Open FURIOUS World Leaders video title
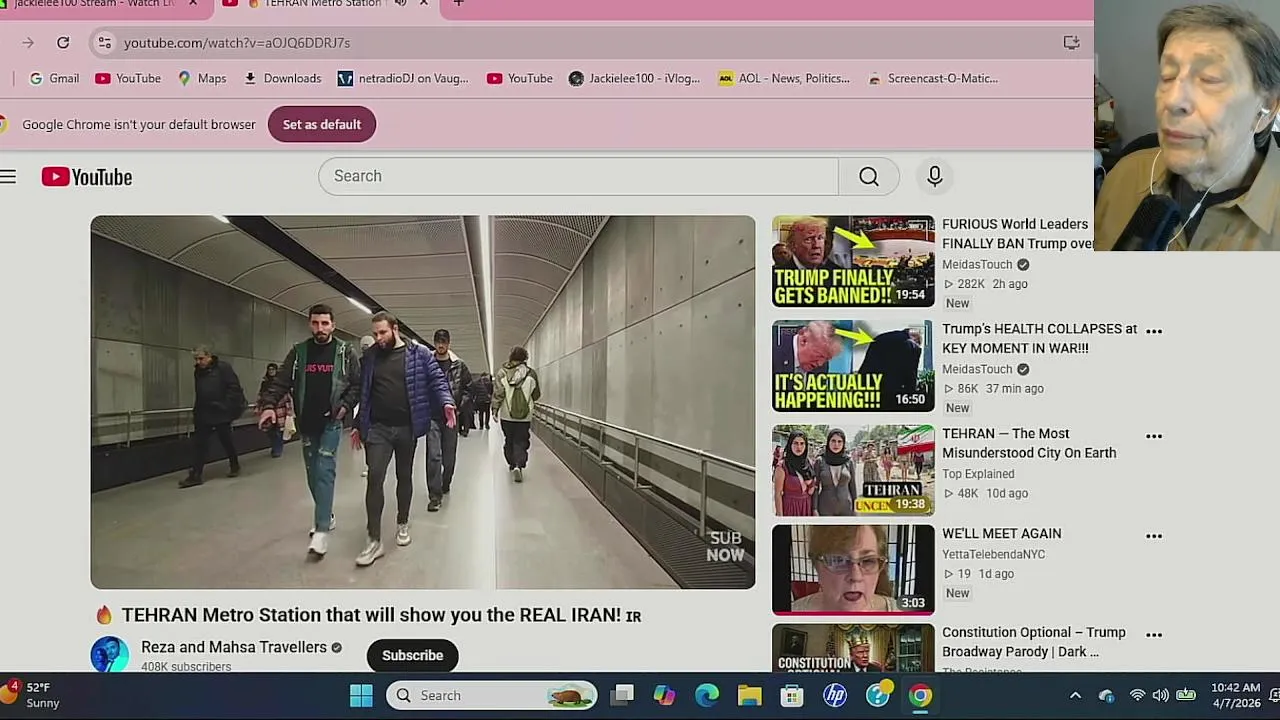The width and height of the screenshot is (1280, 720). coord(1017,234)
